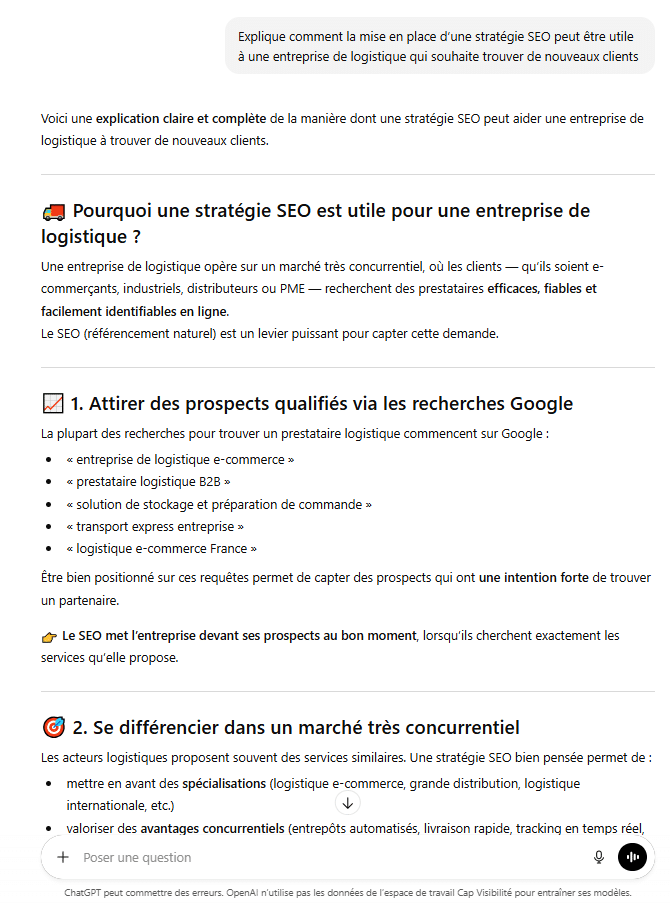Click the bullet « solution de stockage et préparation »

point(218,504)
